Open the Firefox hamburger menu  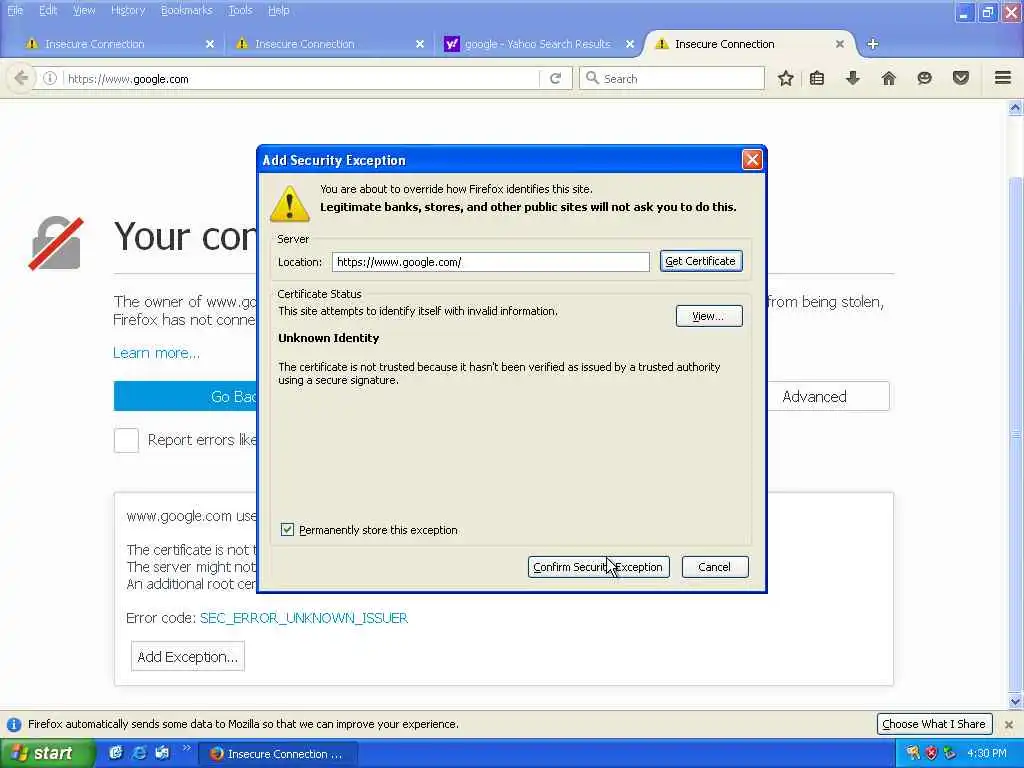pyautogui.click(x=1003, y=78)
